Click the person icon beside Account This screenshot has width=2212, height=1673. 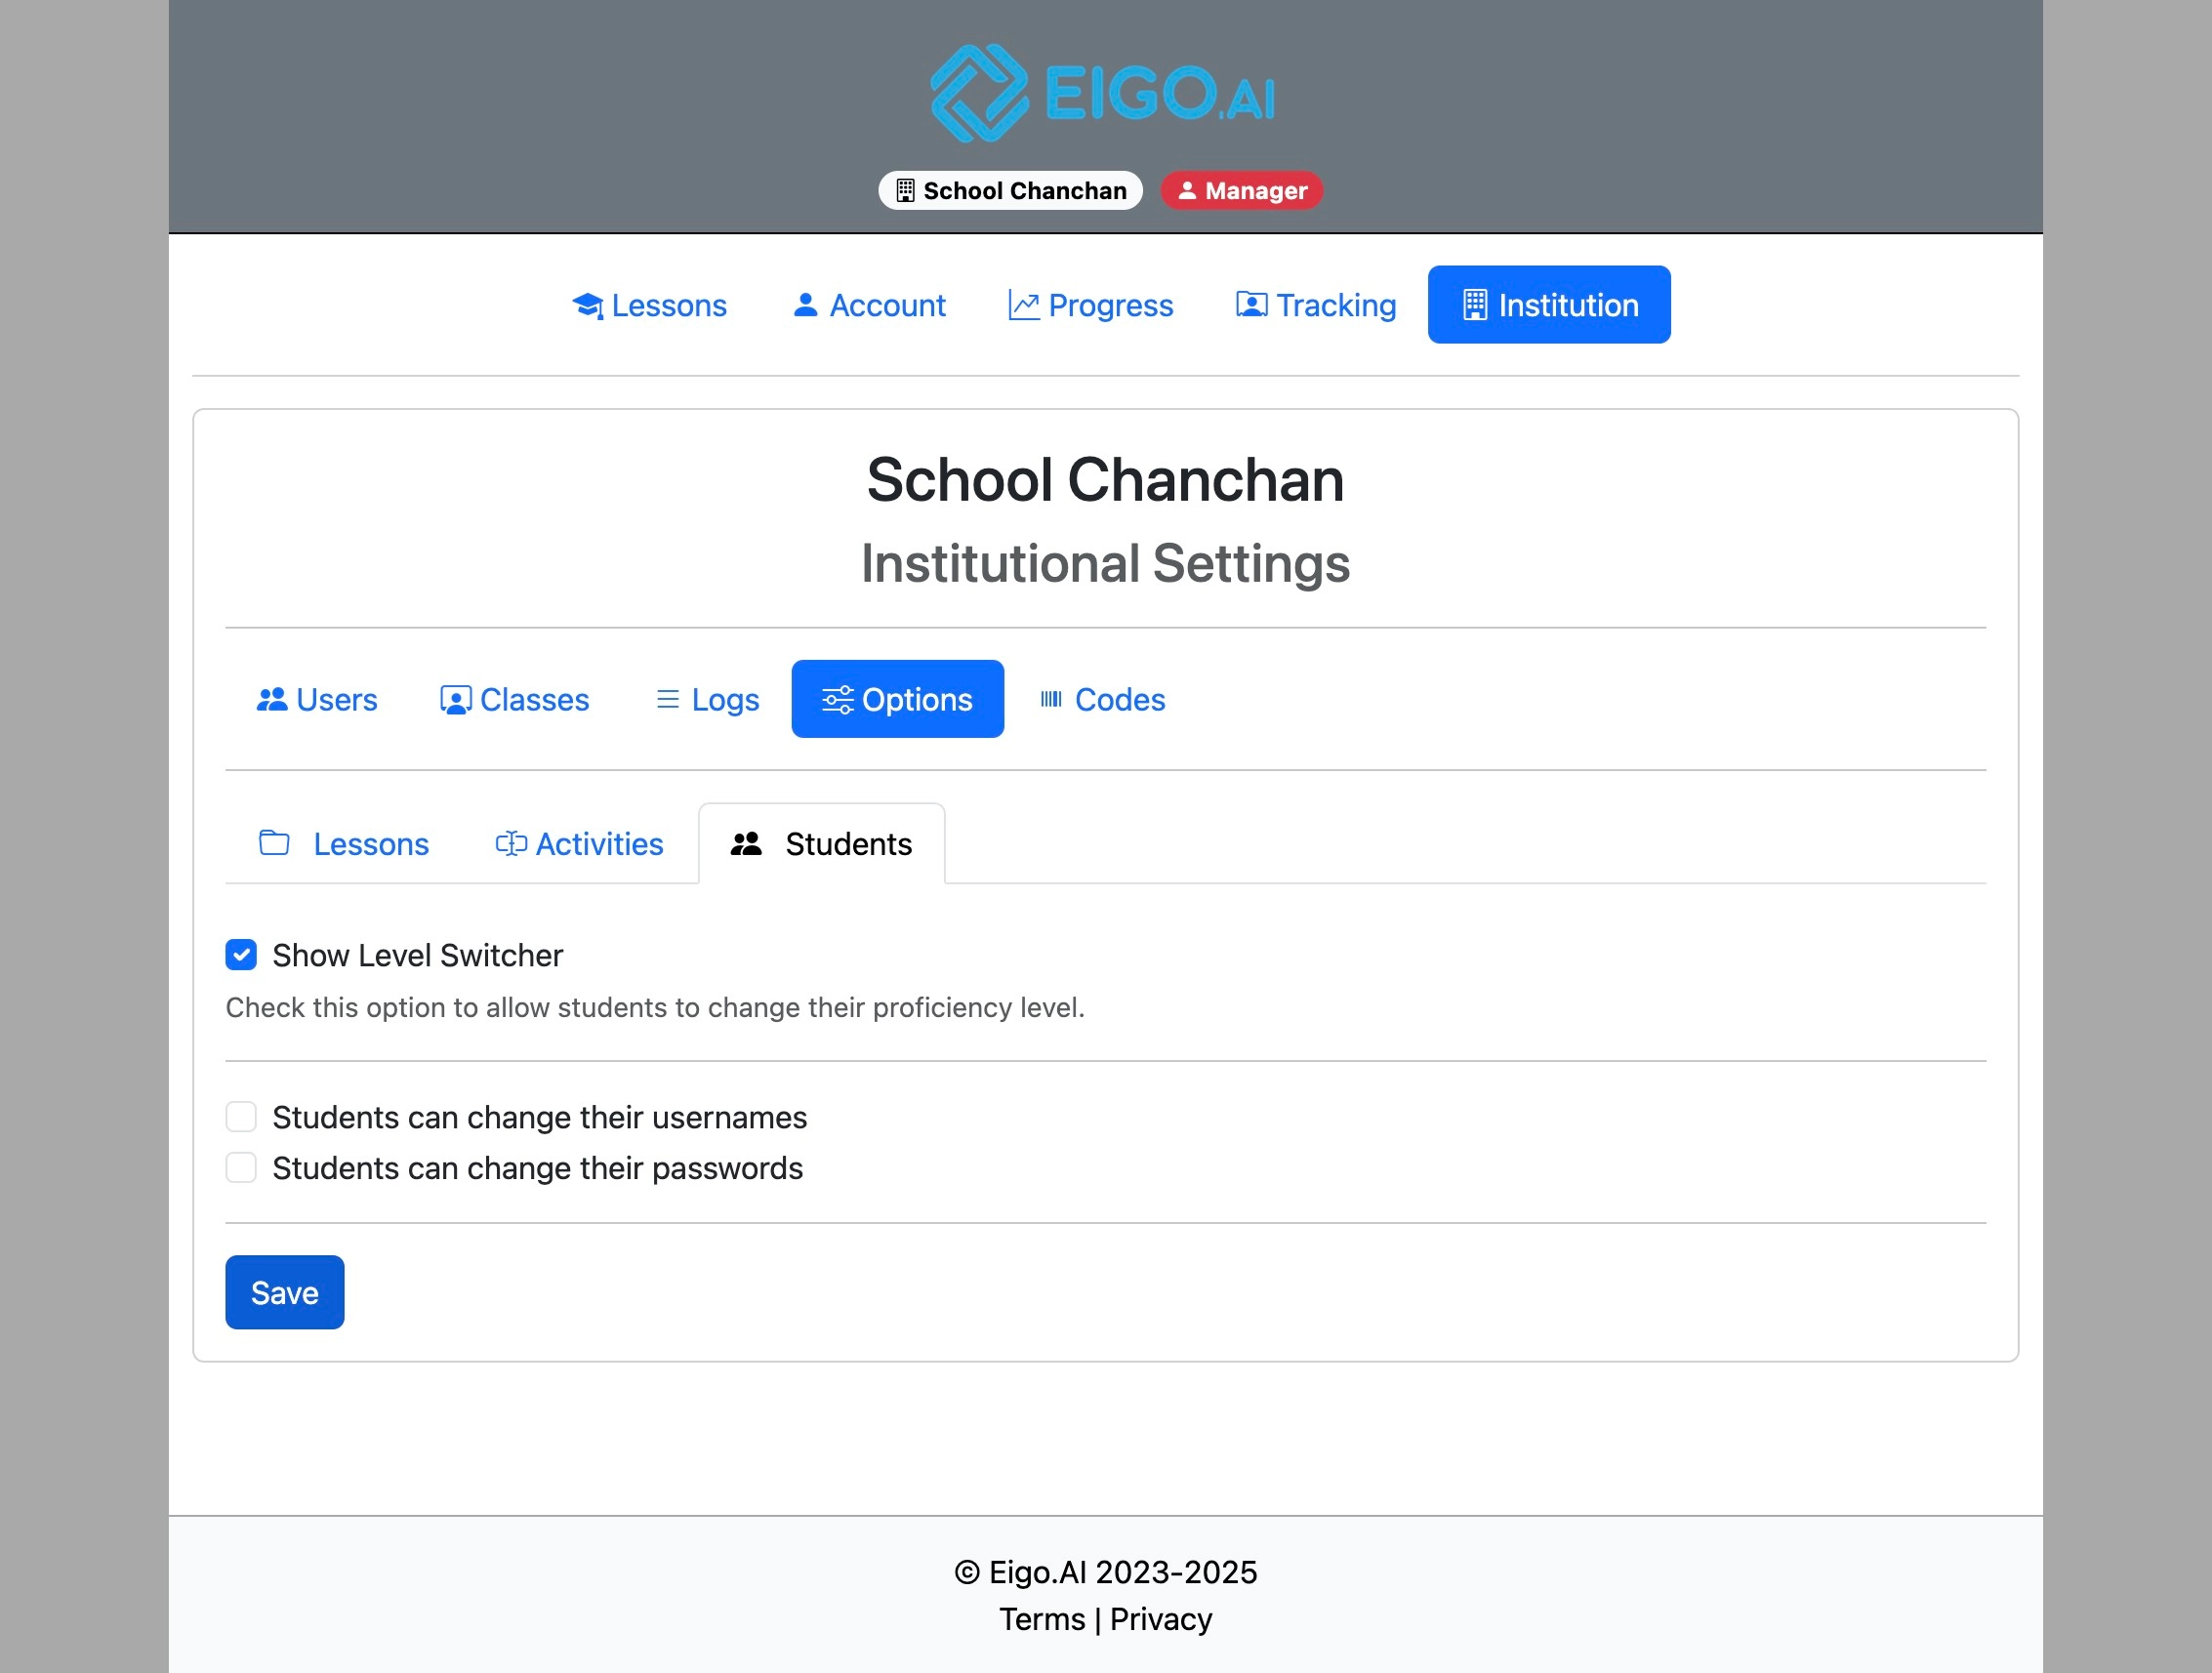pos(805,305)
